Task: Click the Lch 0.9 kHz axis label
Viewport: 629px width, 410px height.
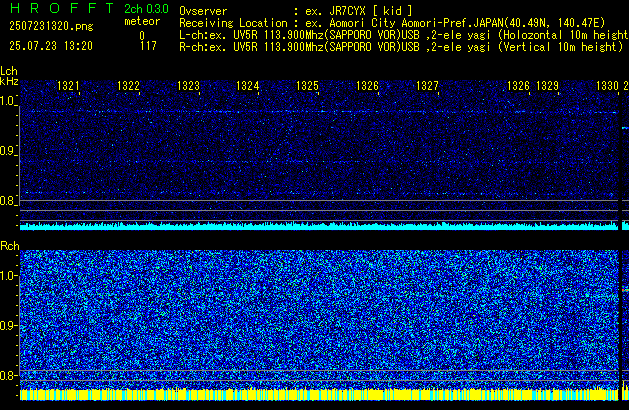Action: (8, 151)
